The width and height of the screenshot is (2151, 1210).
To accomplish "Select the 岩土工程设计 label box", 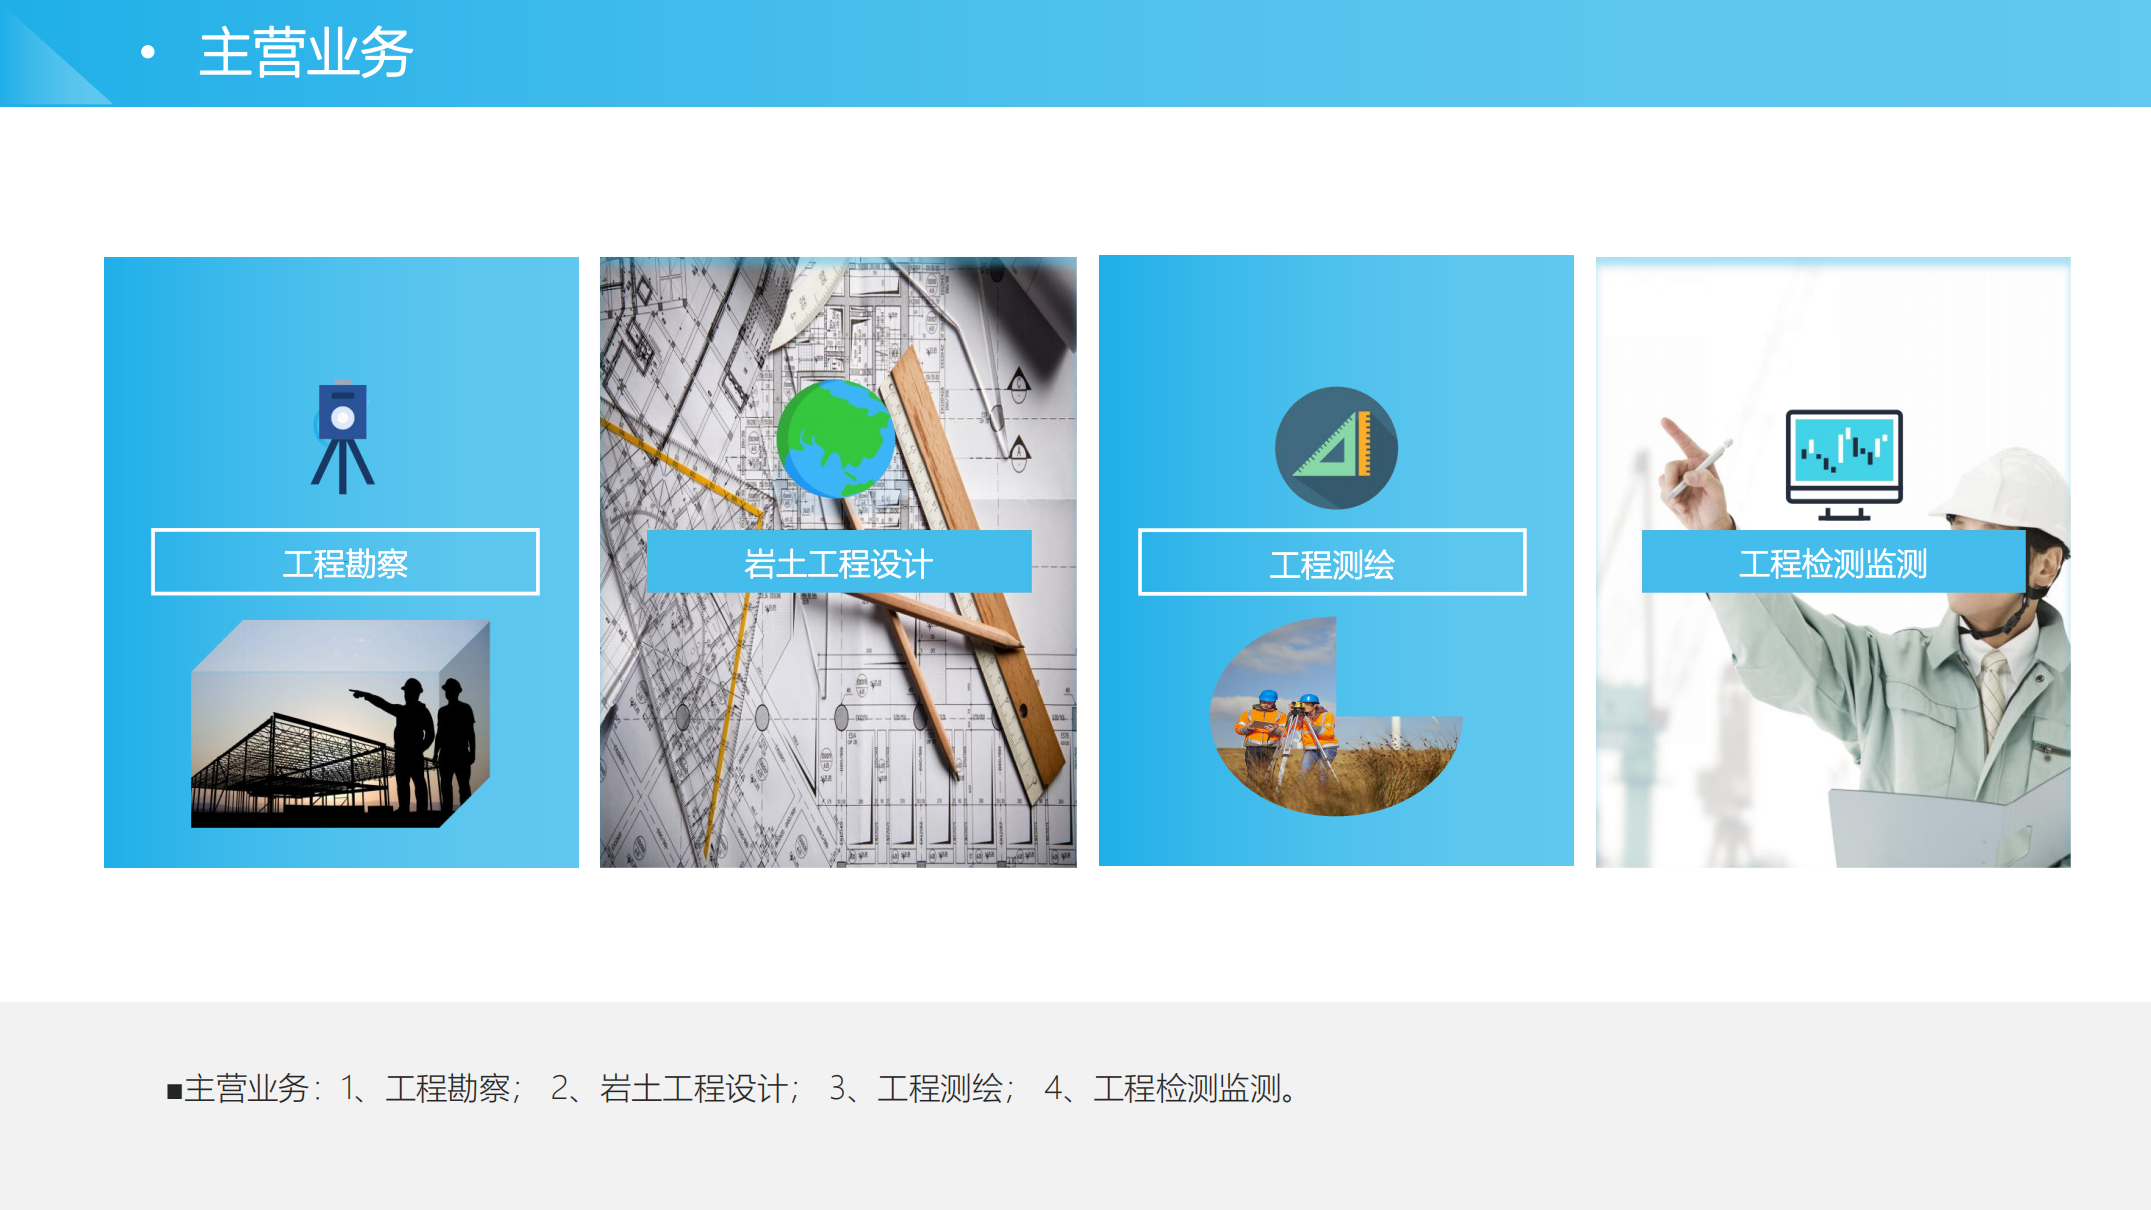I will (839, 562).
